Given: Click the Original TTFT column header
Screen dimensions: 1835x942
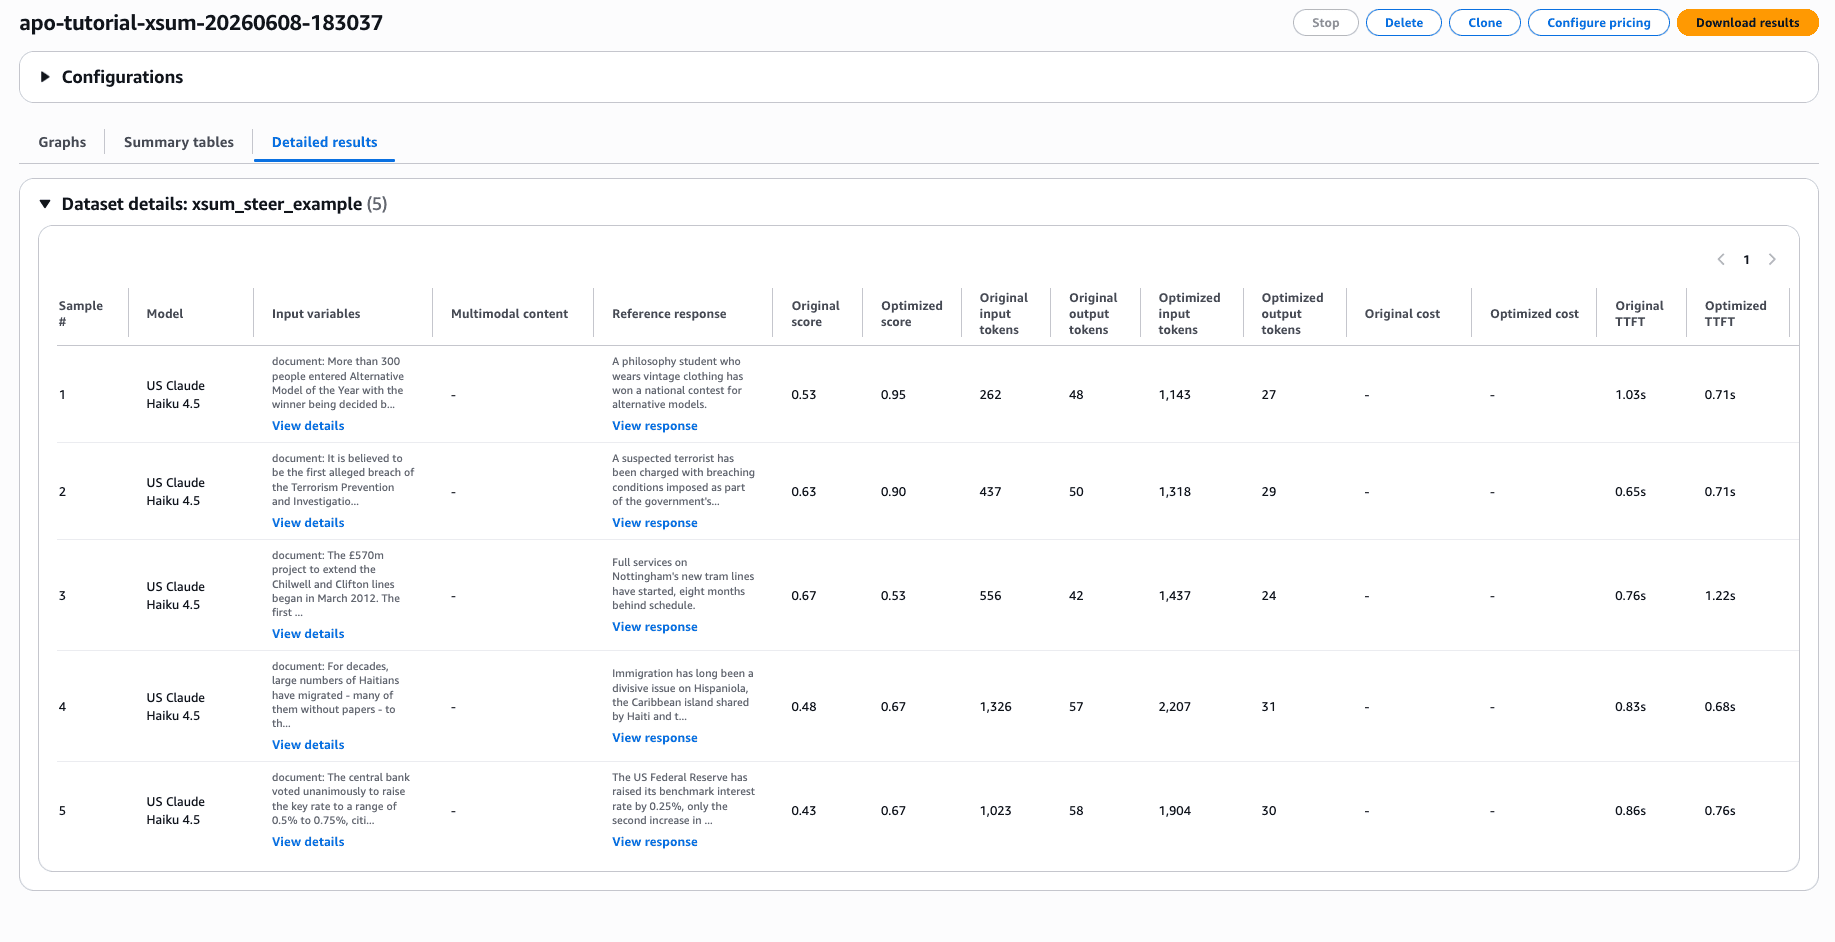Looking at the screenshot, I should pyautogui.click(x=1639, y=314).
